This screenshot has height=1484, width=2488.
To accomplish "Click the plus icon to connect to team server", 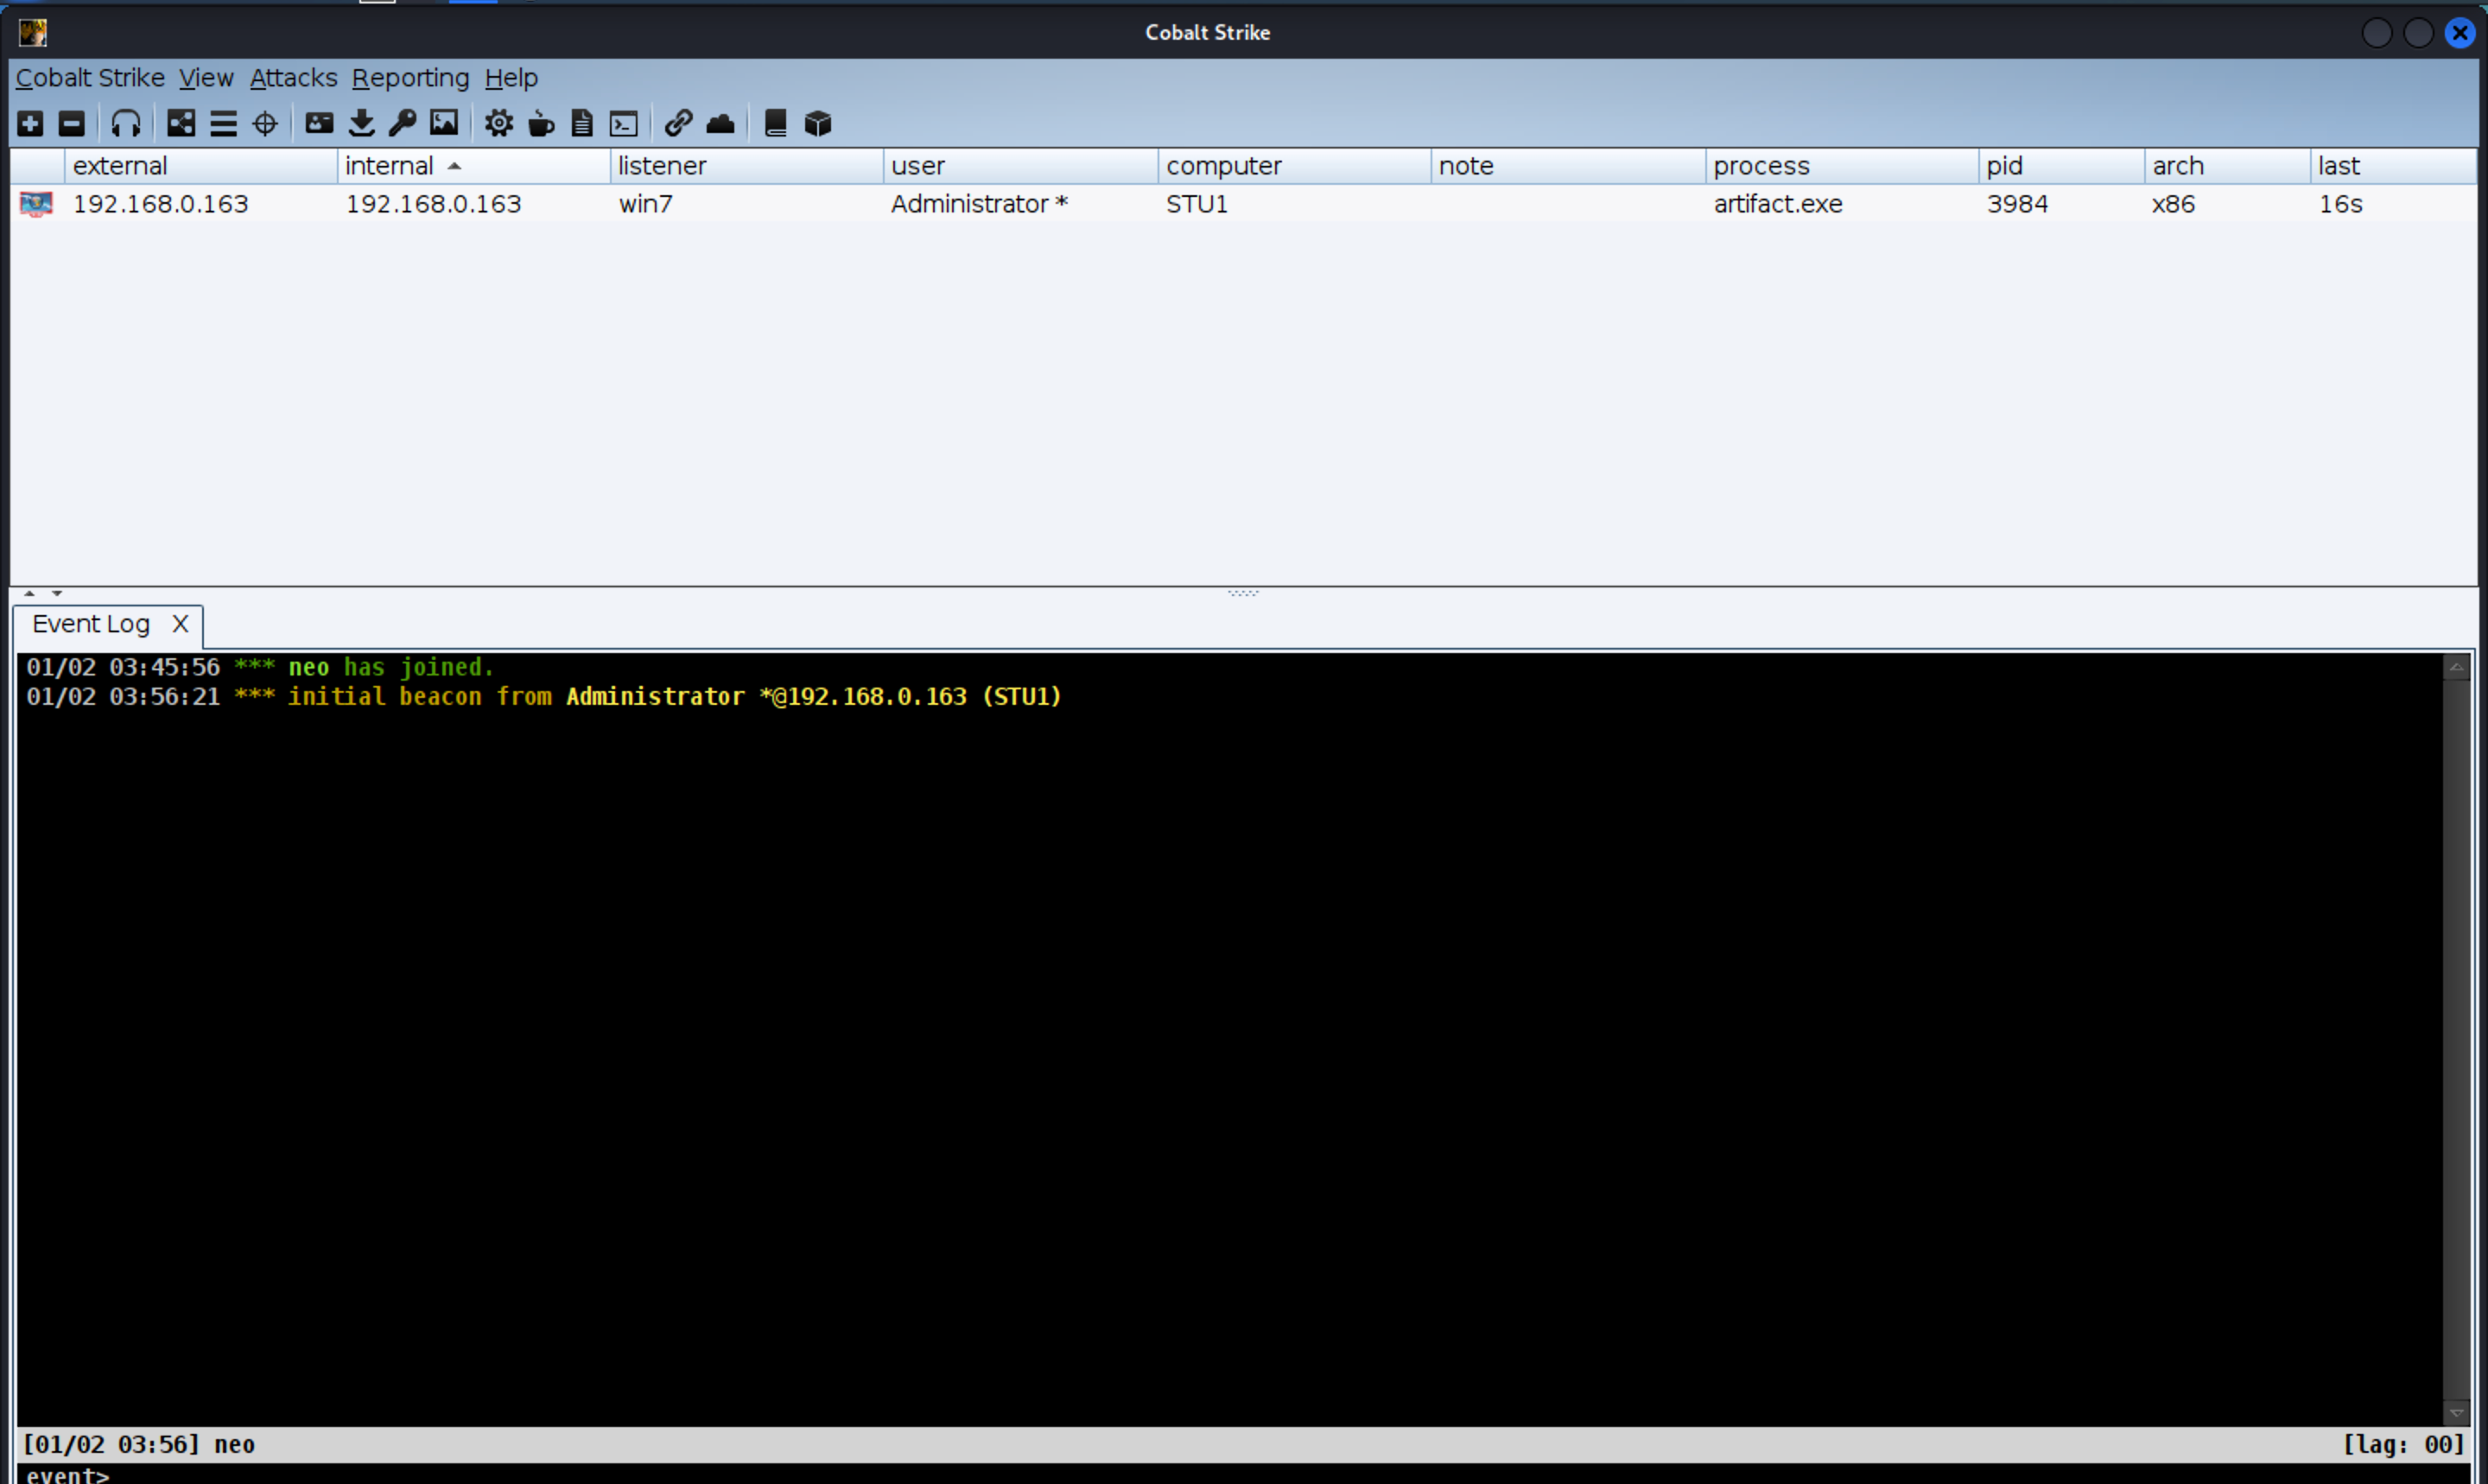I will point(30,123).
